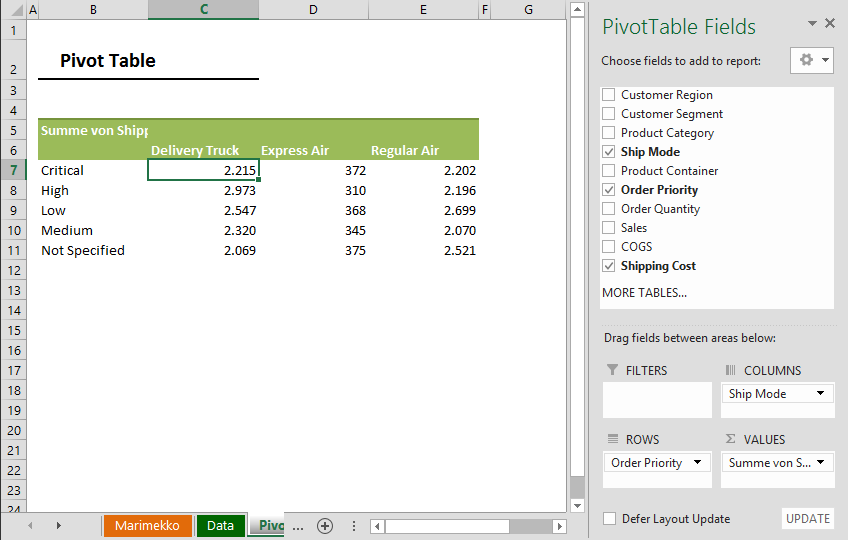
Task: Click horizontal scrollbar right arrow
Action: pyautogui.click(x=560, y=526)
